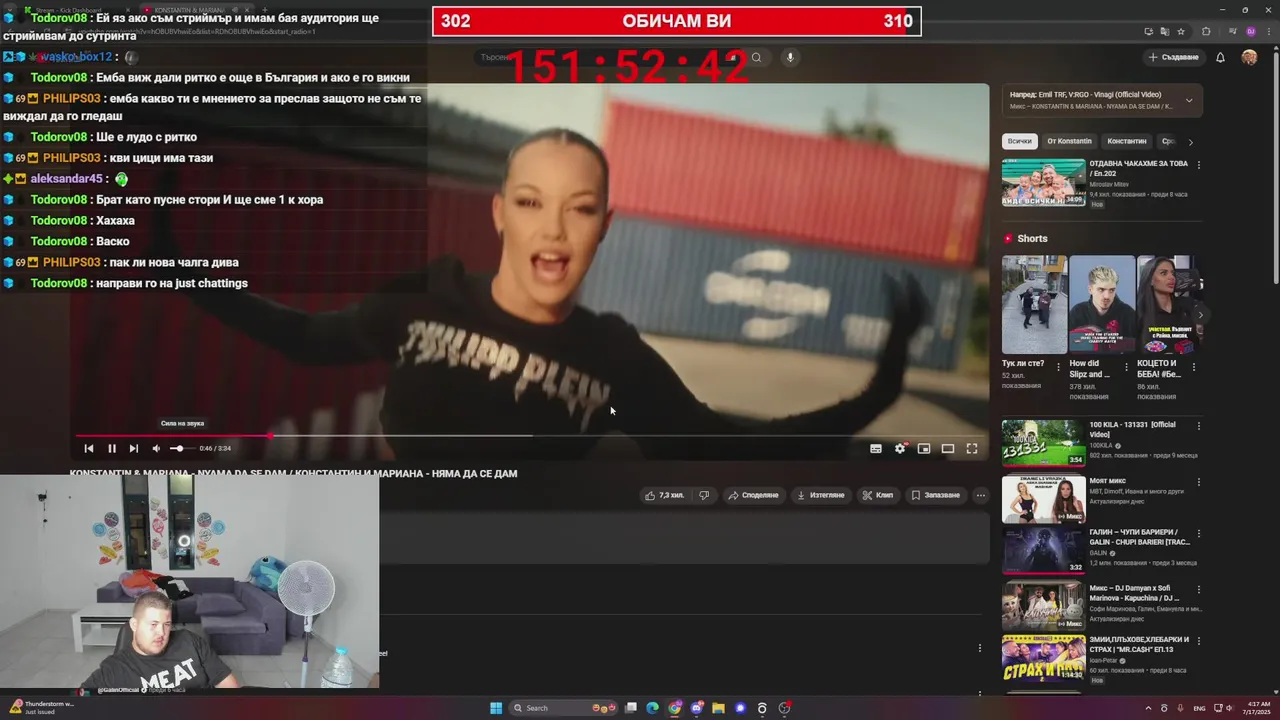
Task: Open File Explorer from taskbar
Action: (x=718, y=708)
